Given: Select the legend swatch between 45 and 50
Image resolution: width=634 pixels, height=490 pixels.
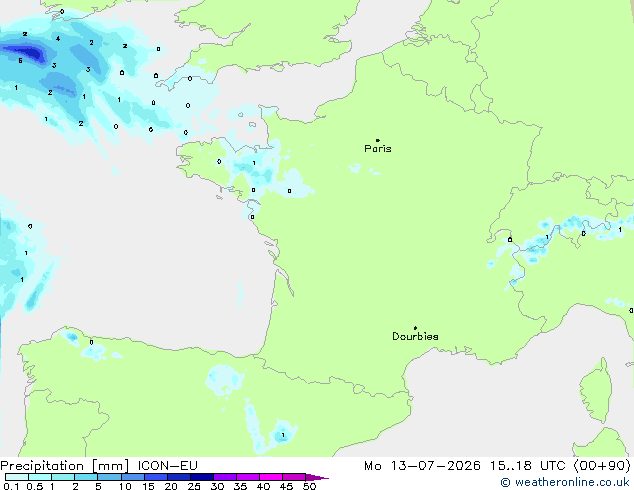Looking at the screenshot, I should [x=294, y=477].
